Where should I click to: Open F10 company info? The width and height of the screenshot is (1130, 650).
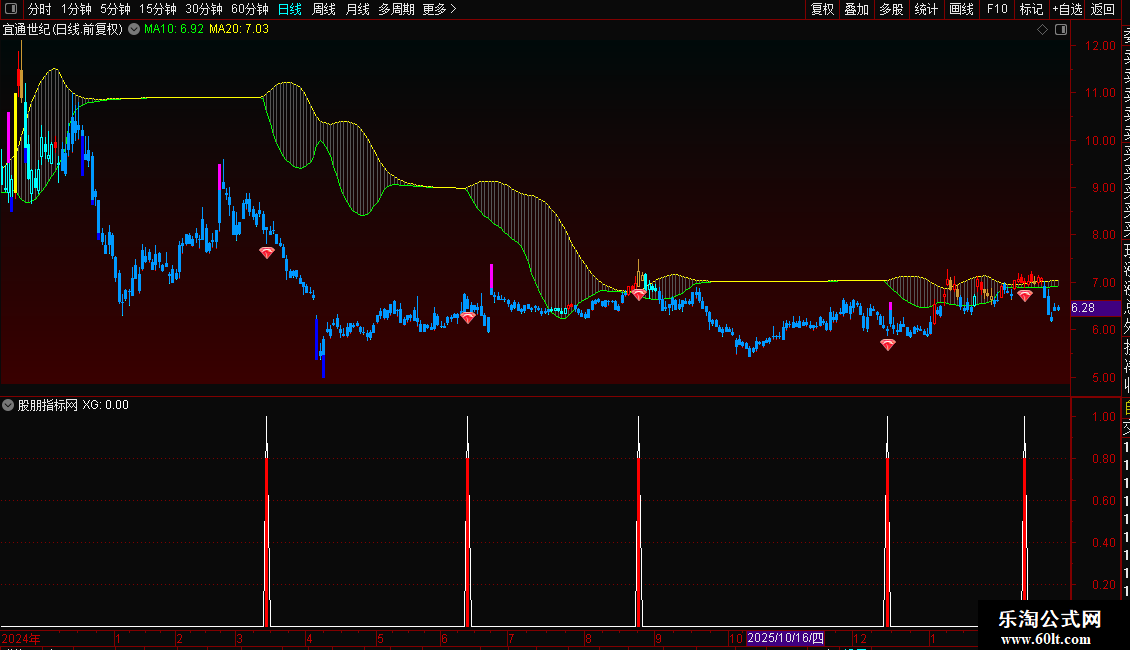(x=997, y=9)
